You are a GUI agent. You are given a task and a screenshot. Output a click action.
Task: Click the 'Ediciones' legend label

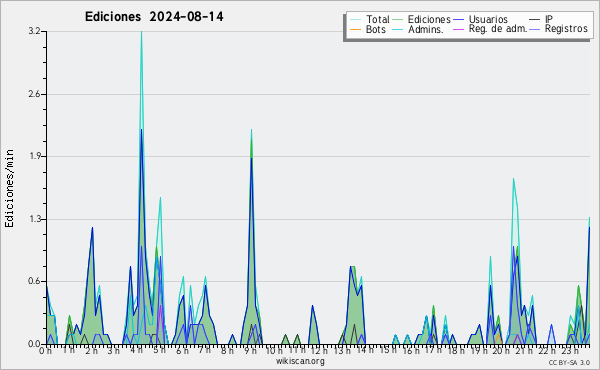point(429,19)
